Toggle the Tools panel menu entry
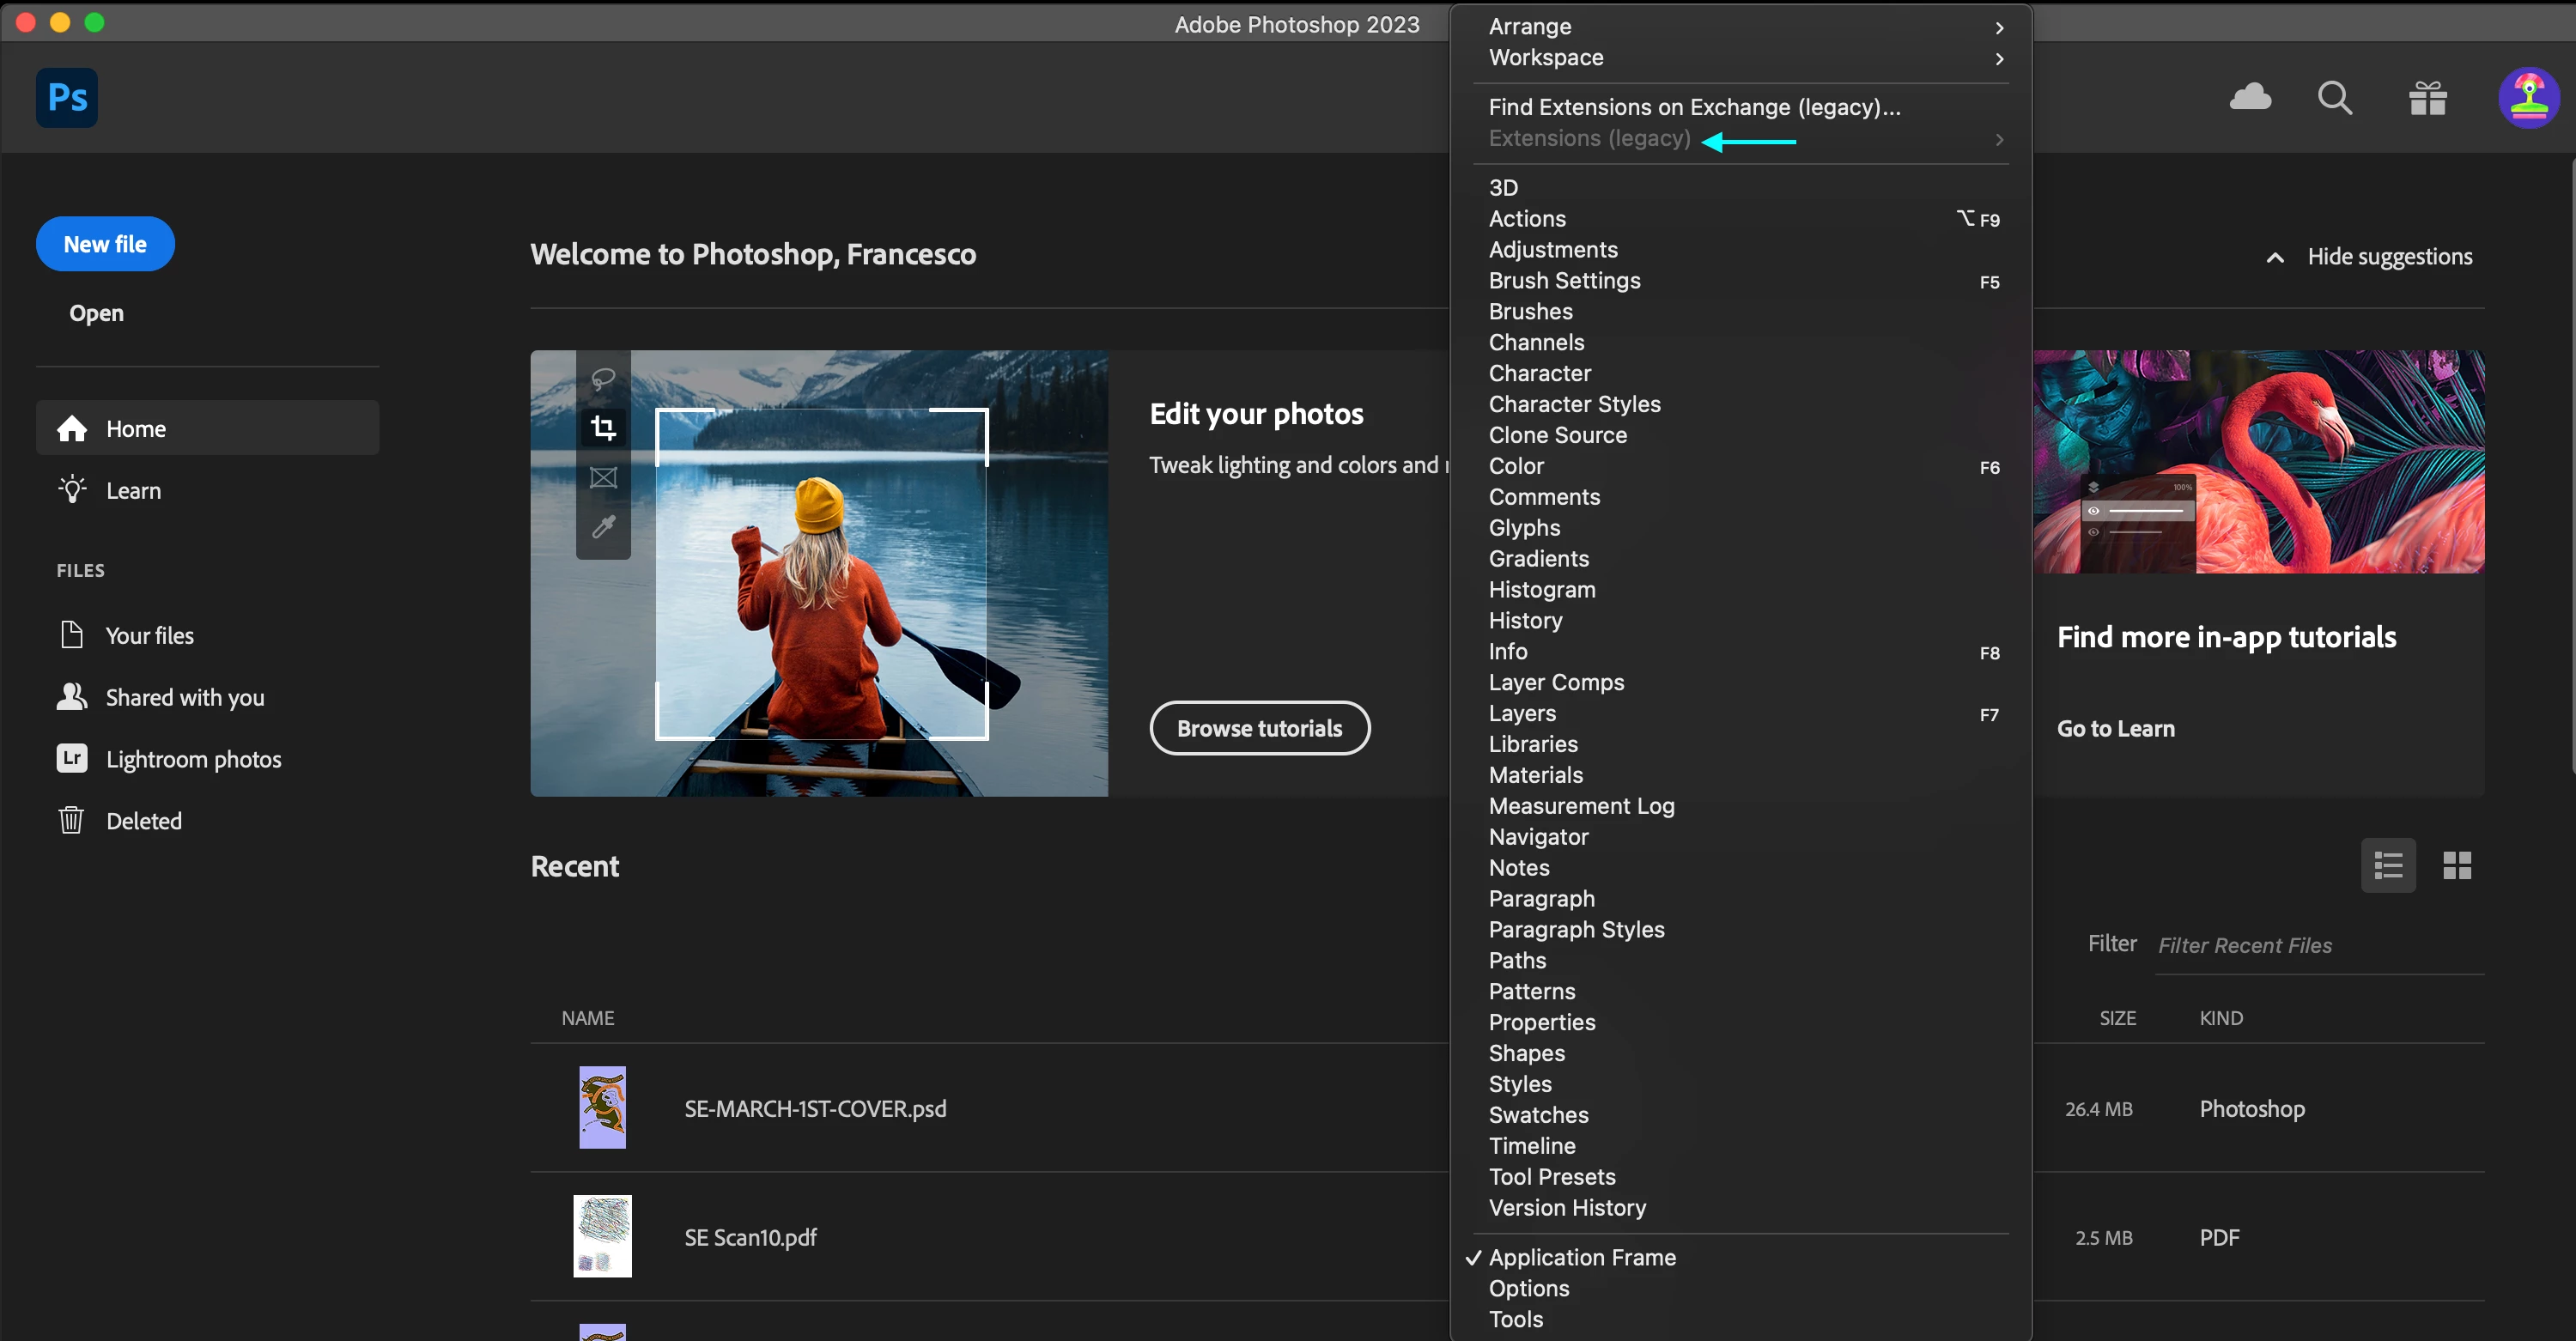Viewport: 2576px width, 1341px height. [x=1516, y=1319]
